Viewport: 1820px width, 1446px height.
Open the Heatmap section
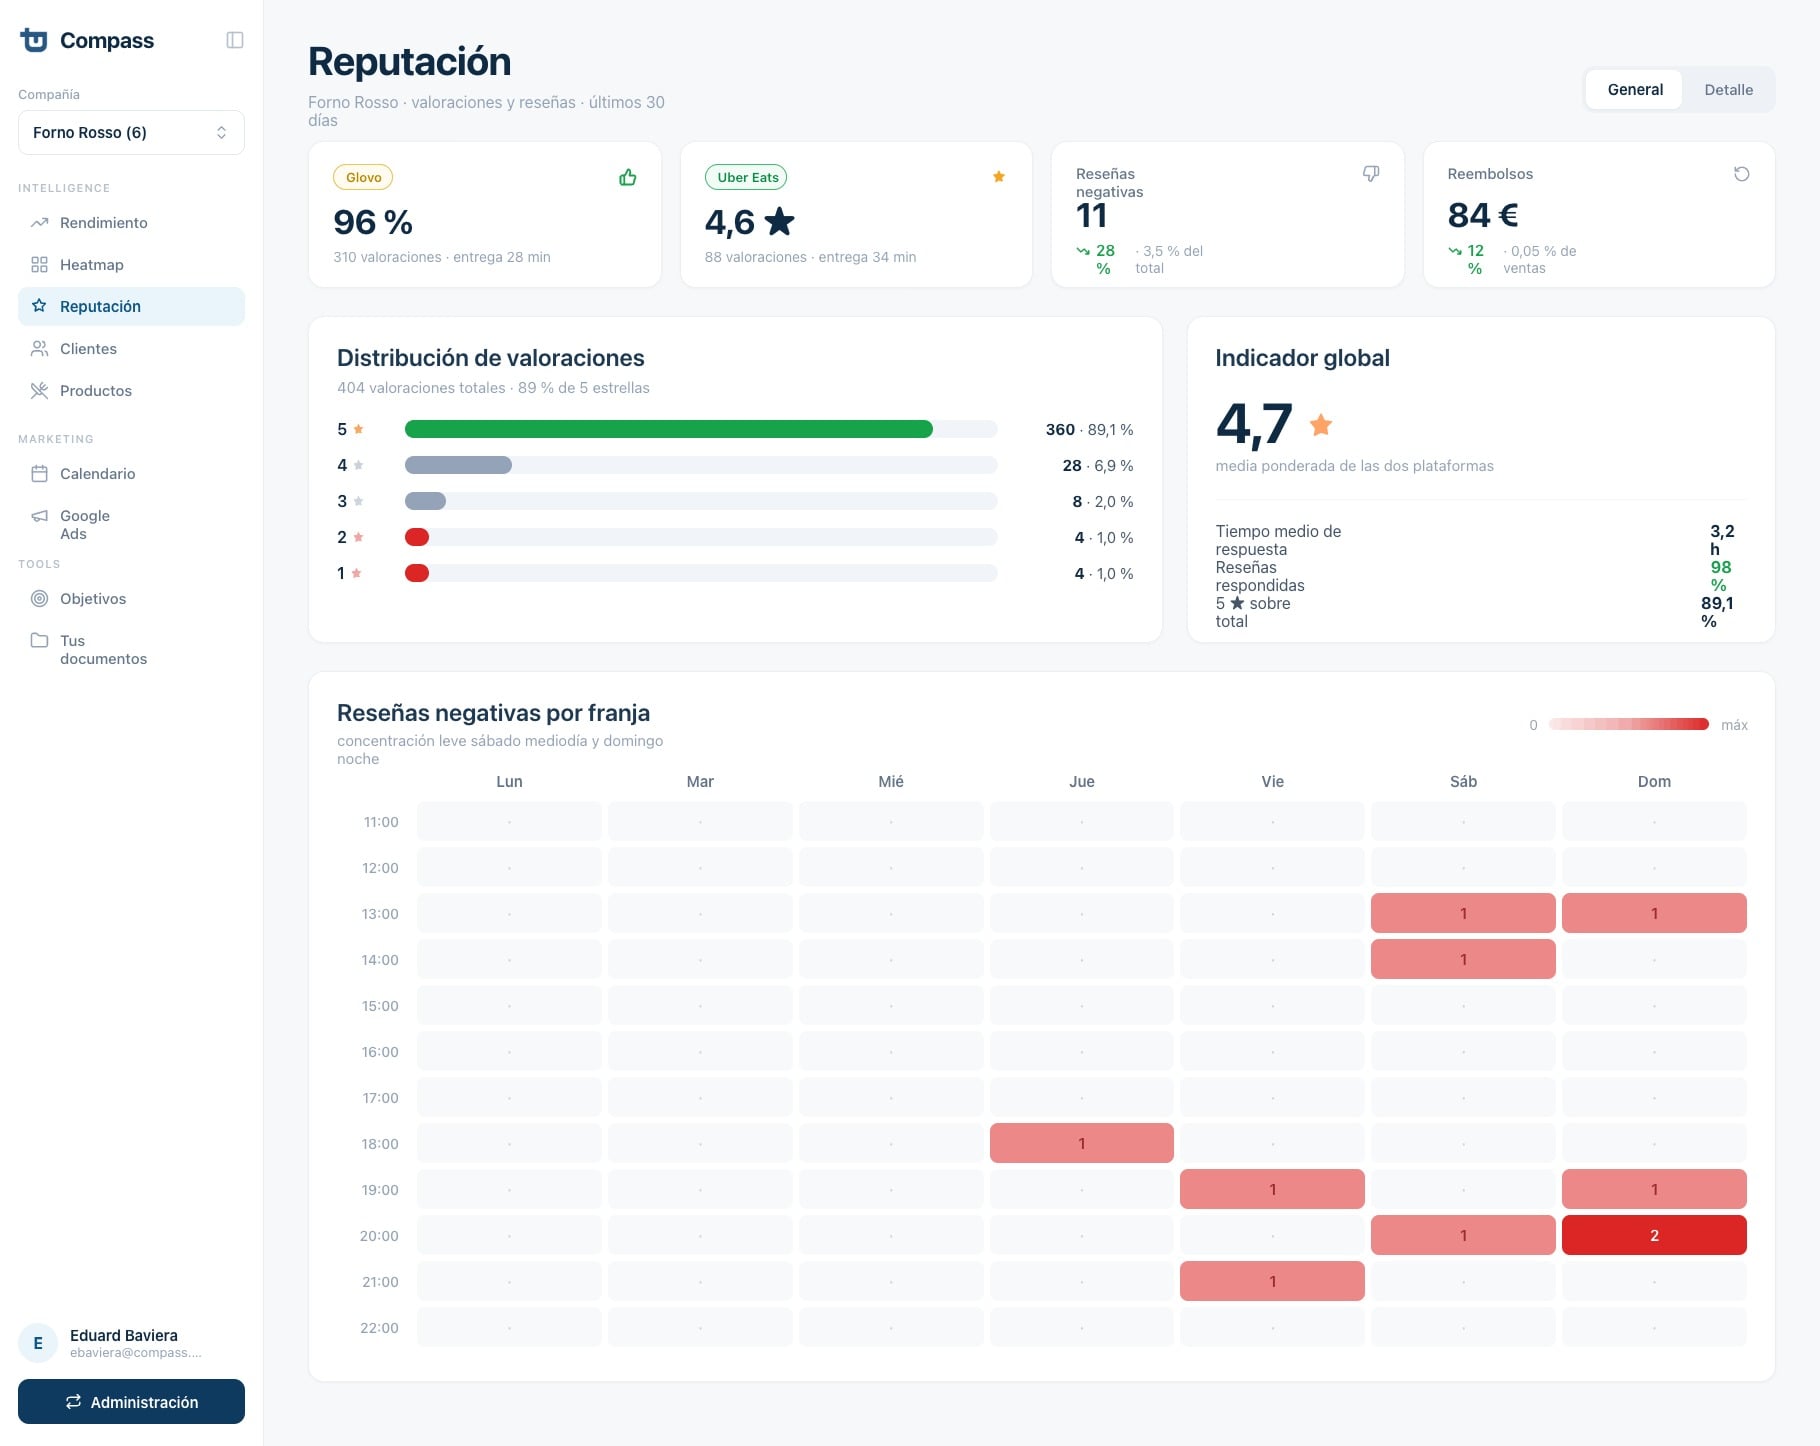[131, 265]
